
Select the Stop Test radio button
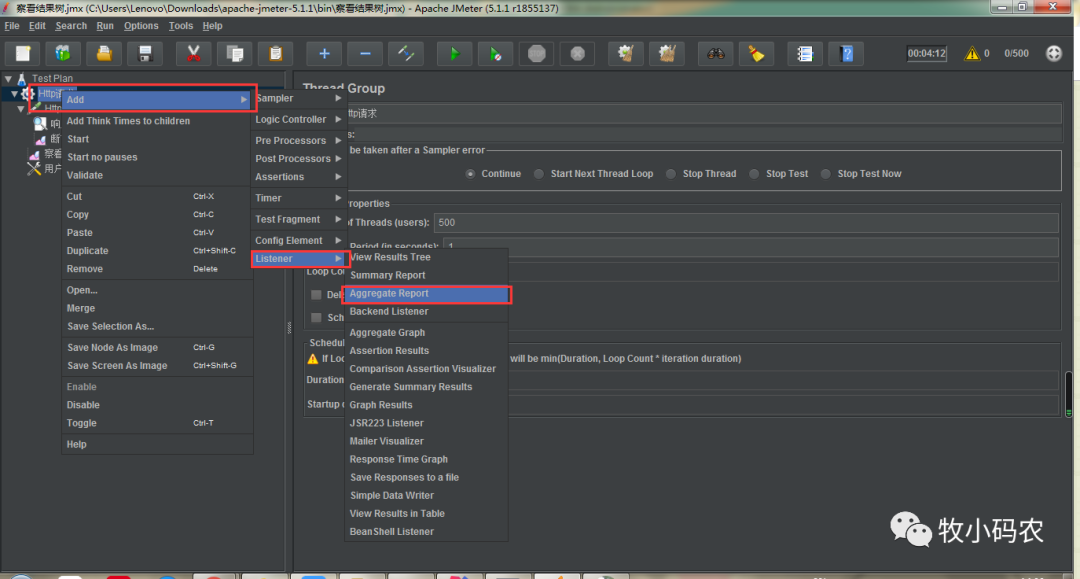point(754,173)
